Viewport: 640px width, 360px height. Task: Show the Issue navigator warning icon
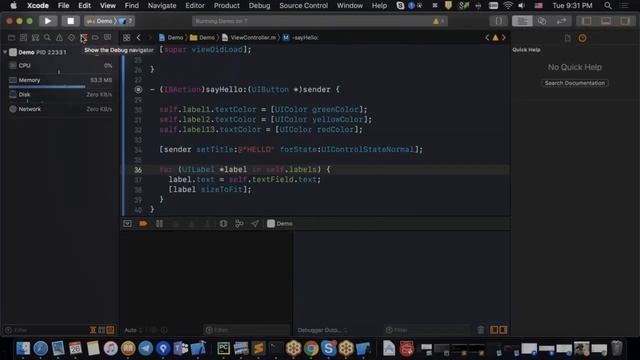[x=59, y=38]
